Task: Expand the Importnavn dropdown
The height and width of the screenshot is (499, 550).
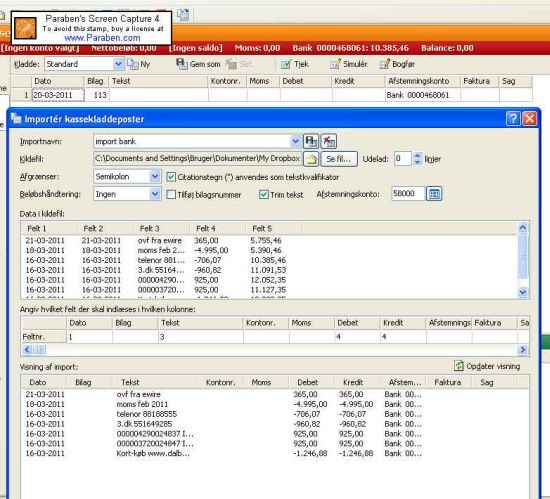Action: (295, 141)
